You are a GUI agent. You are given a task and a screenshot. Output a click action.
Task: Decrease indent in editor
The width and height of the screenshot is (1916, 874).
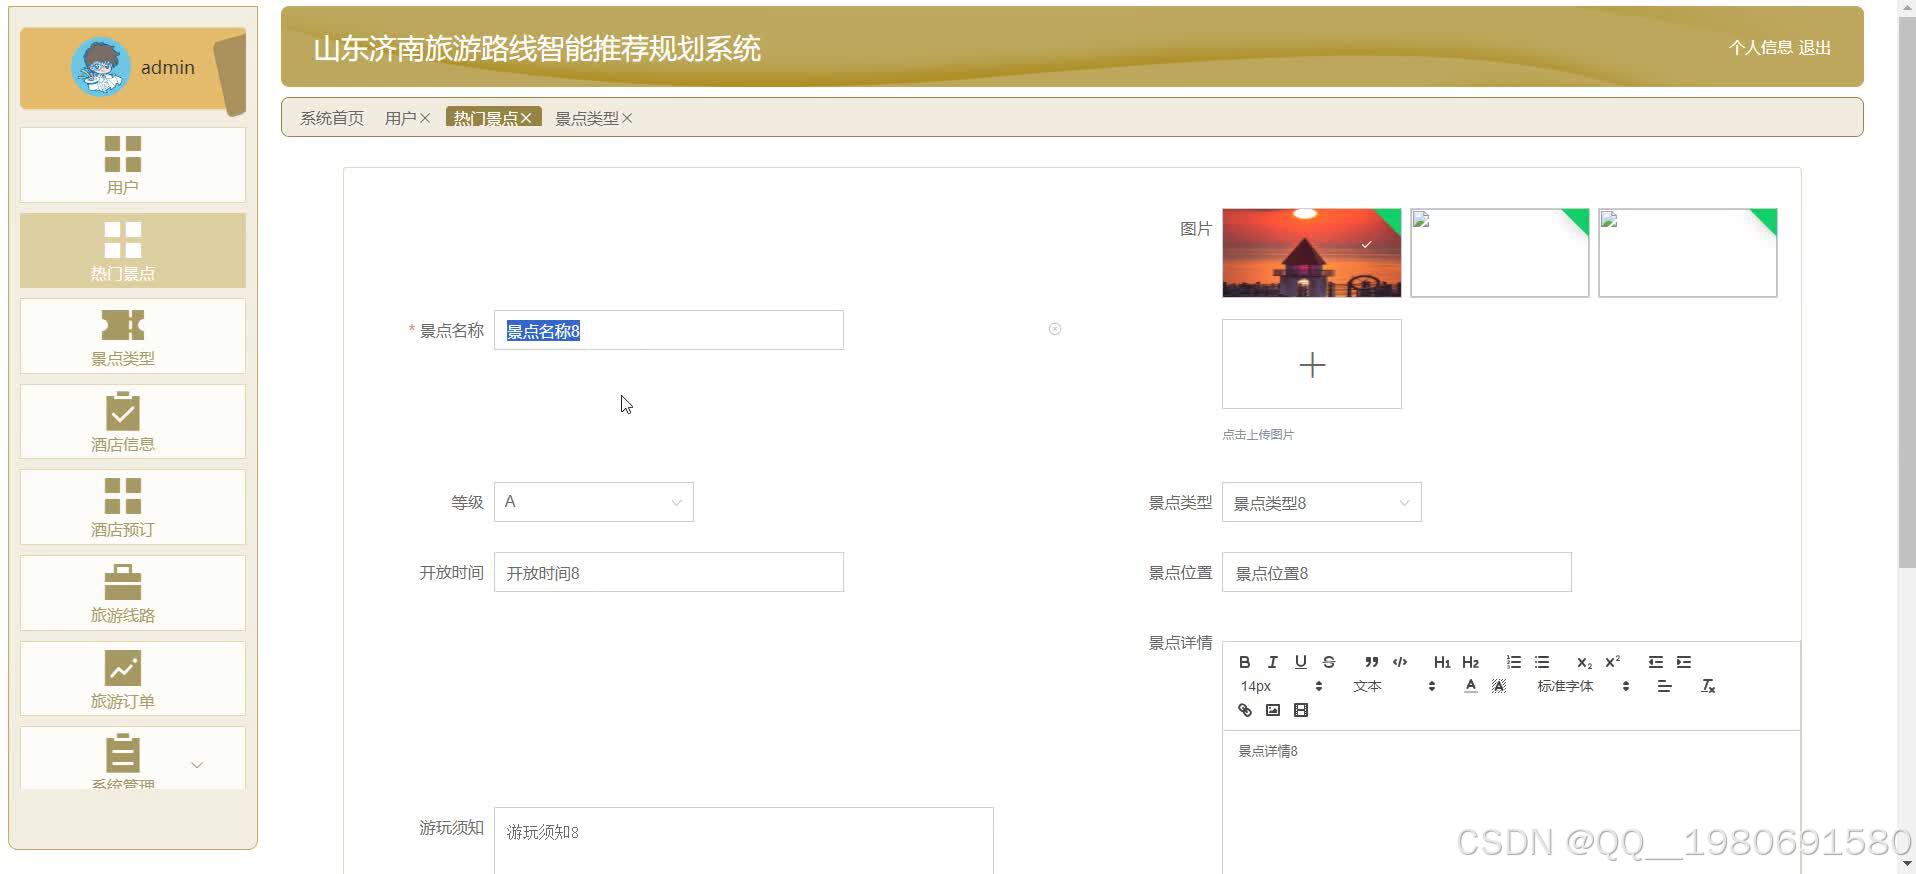[x=1656, y=662]
